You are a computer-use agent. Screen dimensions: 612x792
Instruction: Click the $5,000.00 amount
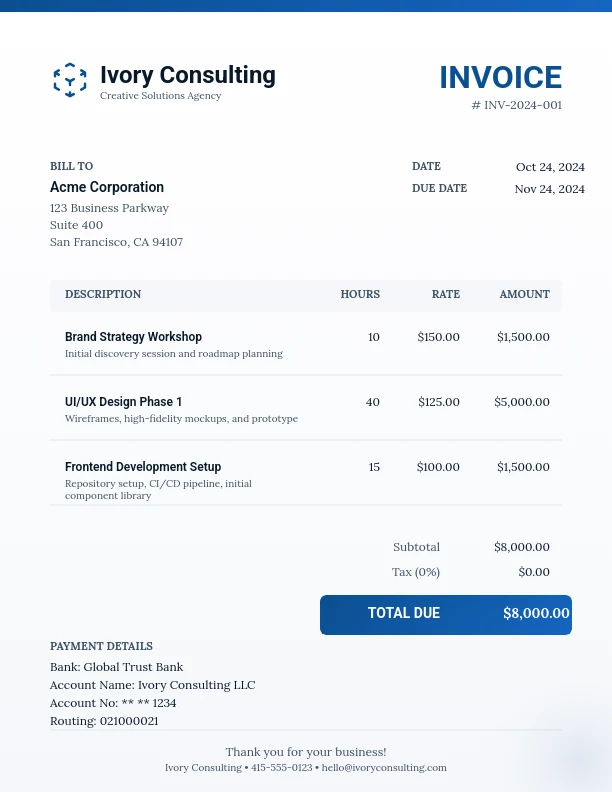[x=521, y=402]
